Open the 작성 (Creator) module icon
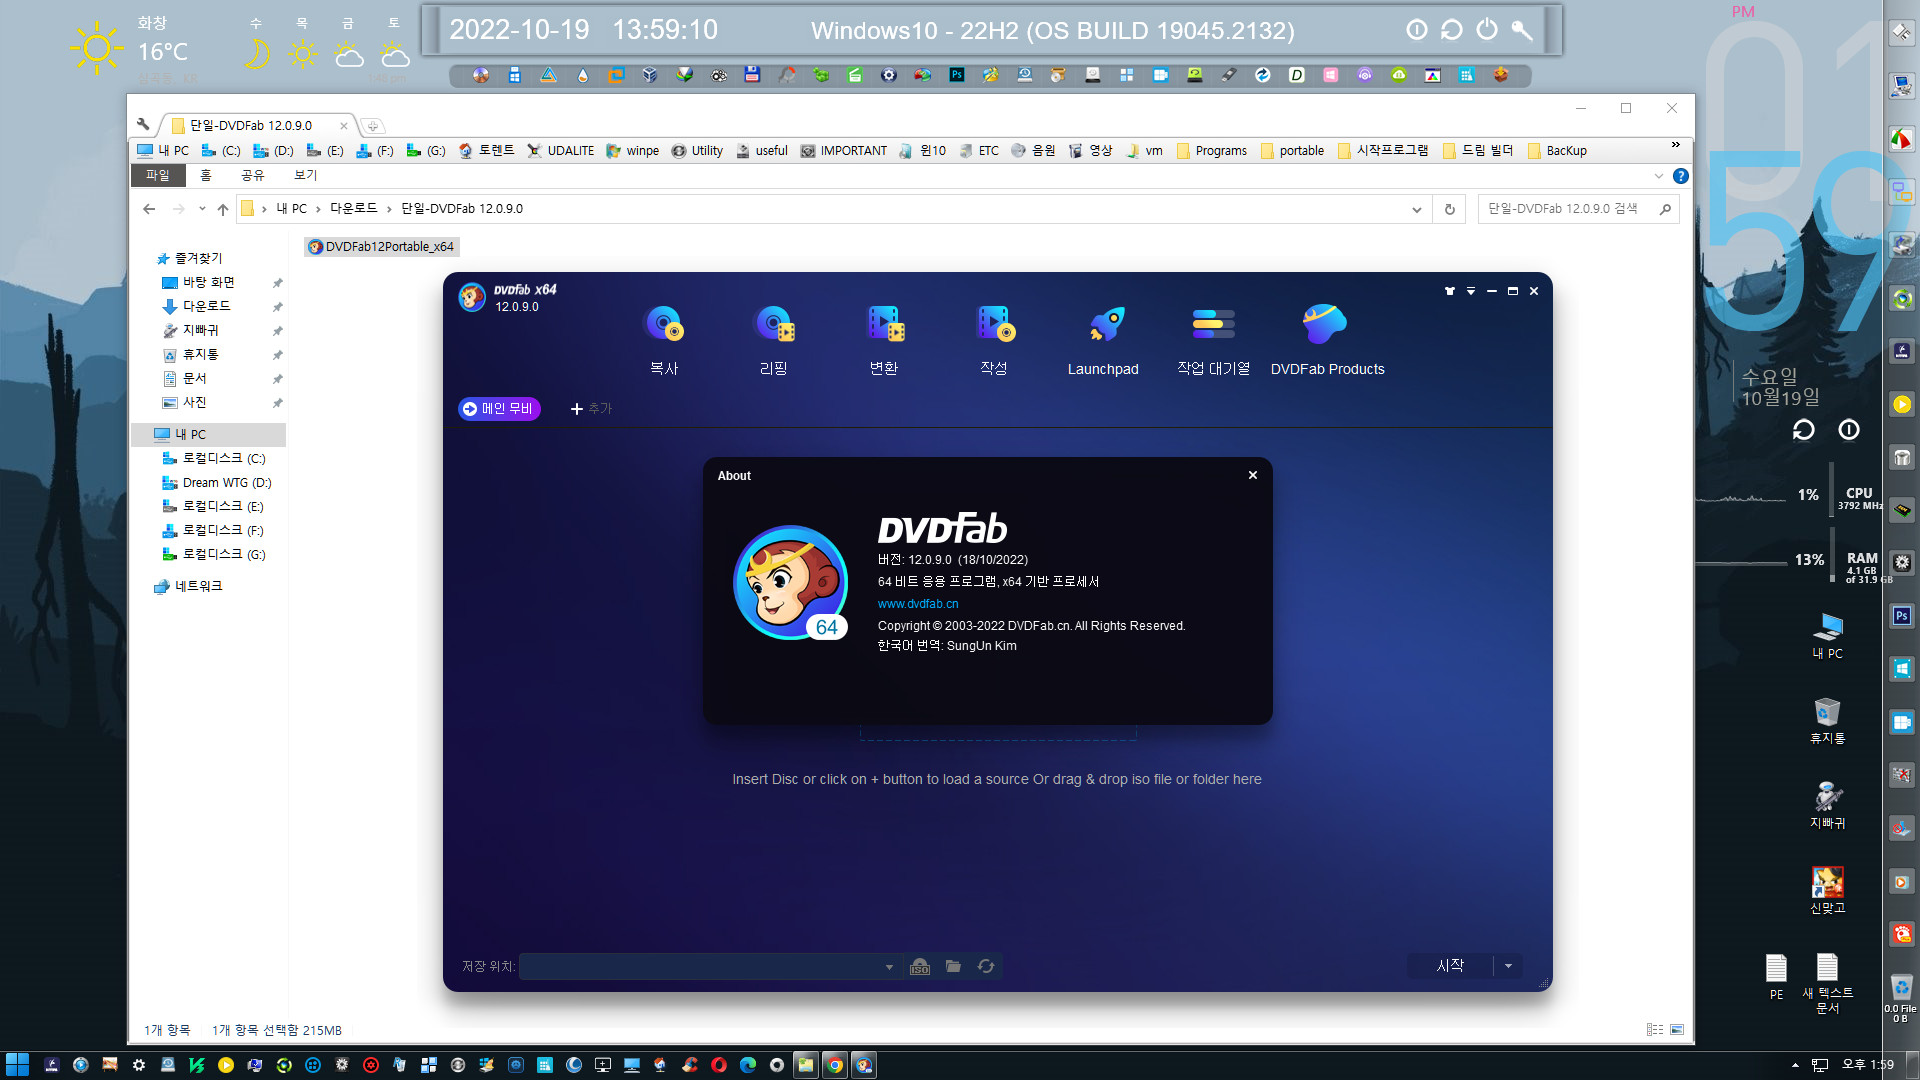Viewport: 1920px width, 1080px height. (994, 325)
